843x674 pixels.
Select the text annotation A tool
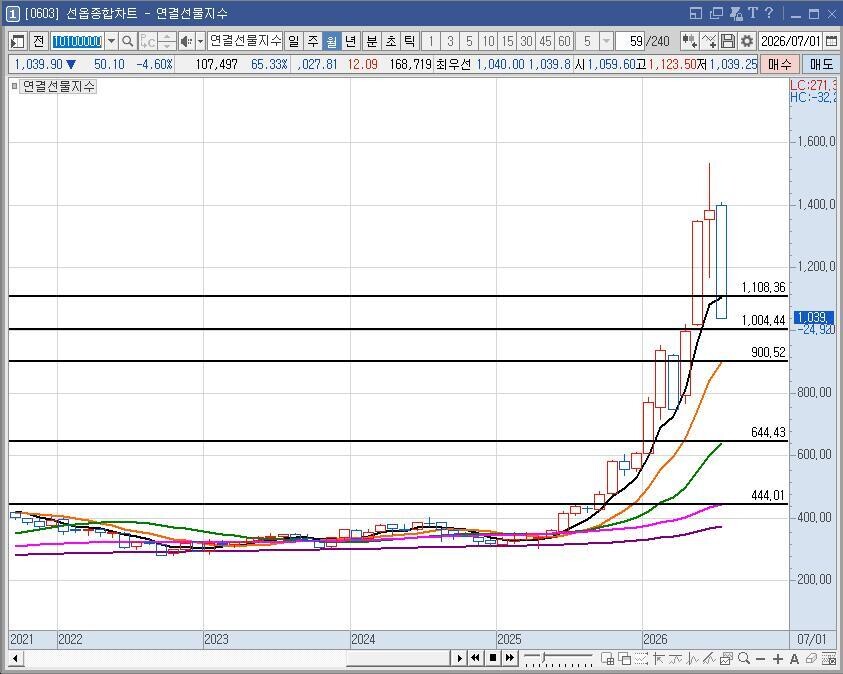tap(794, 658)
